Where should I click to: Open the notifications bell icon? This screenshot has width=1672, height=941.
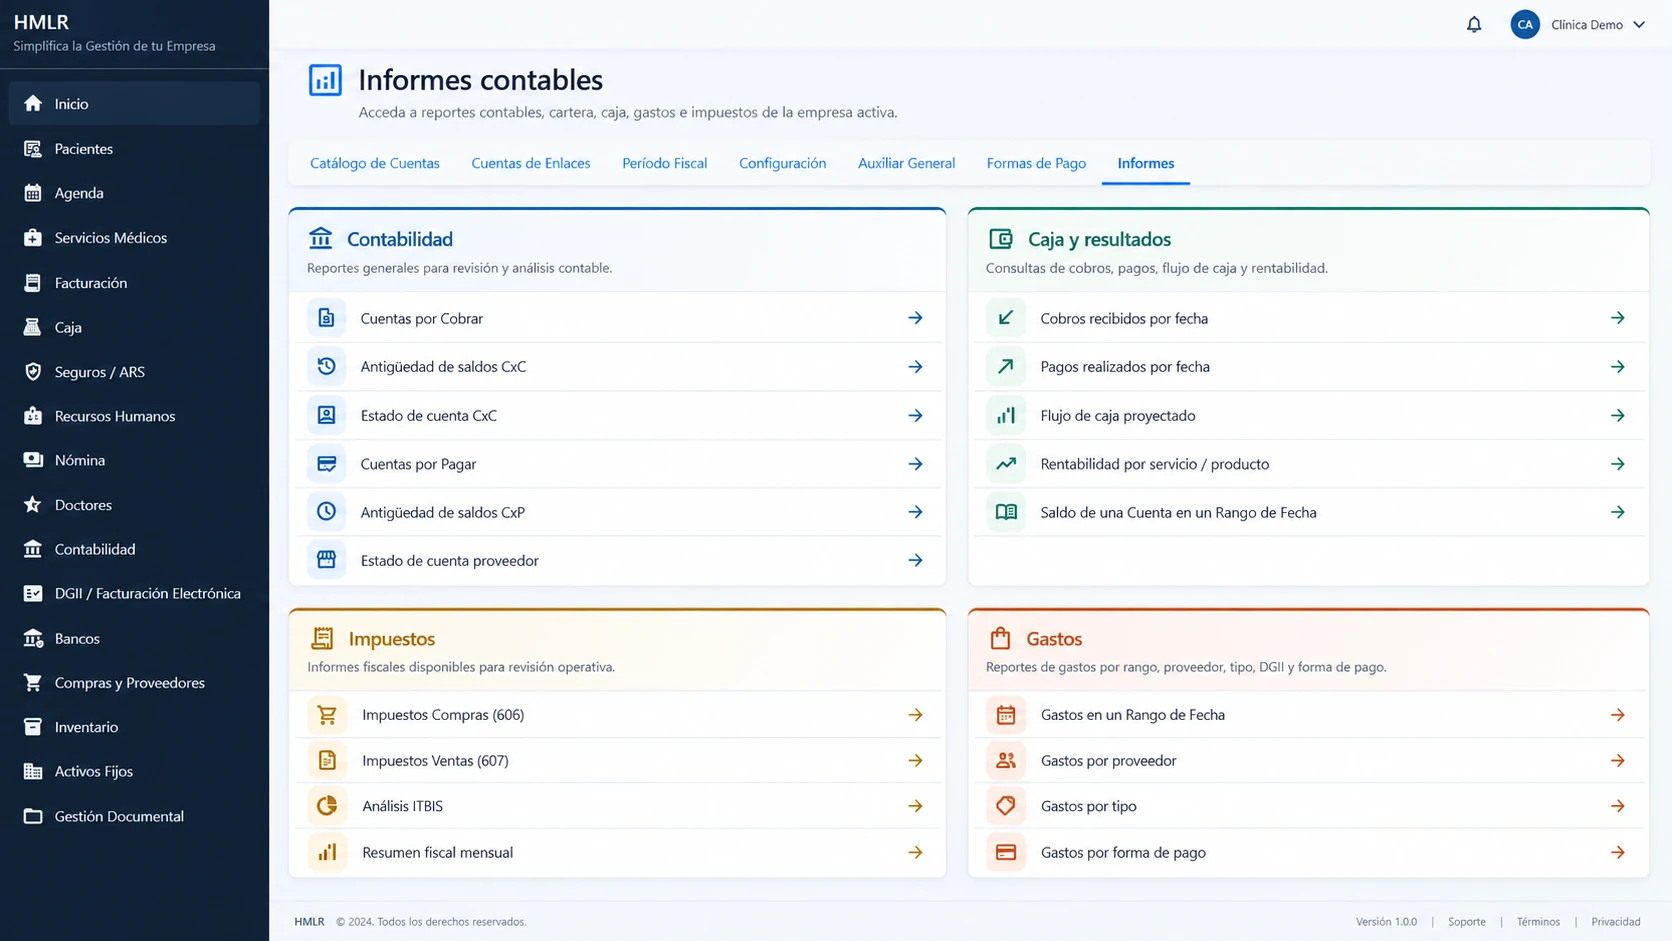pos(1474,25)
